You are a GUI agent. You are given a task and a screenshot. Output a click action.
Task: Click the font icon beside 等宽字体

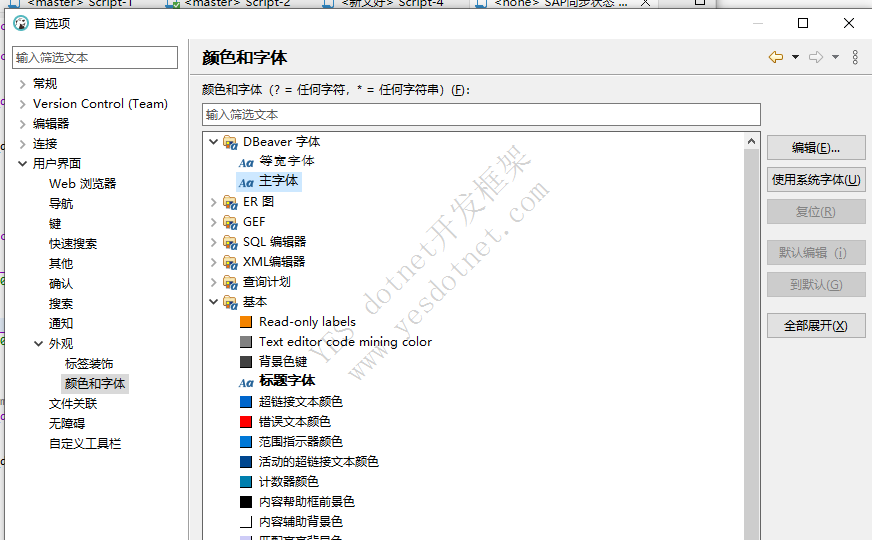point(246,163)
